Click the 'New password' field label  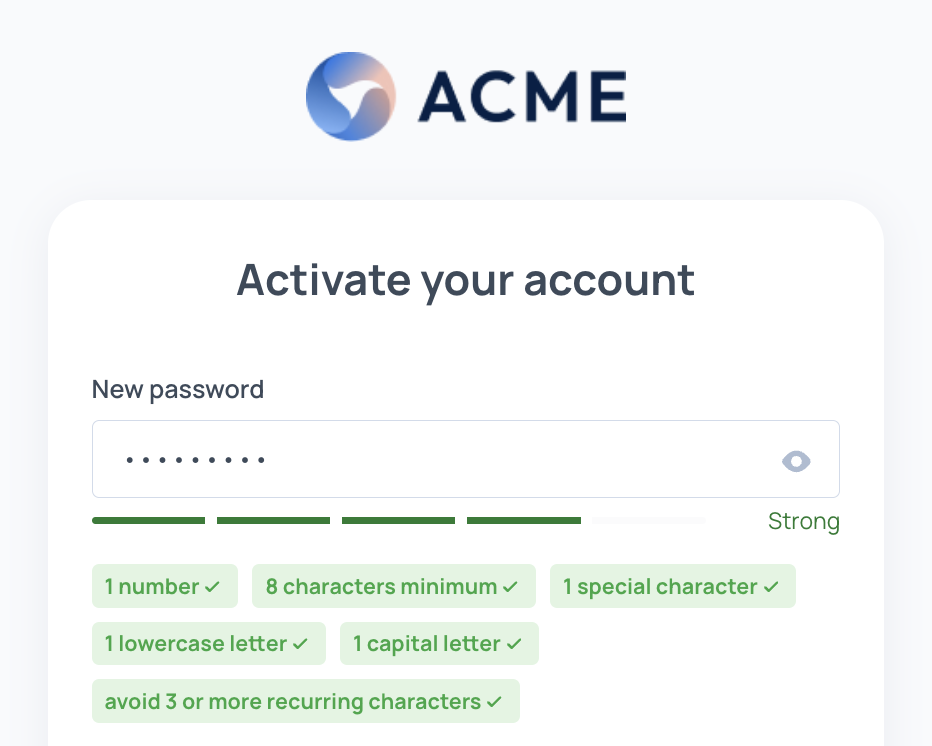click(177, 389)
